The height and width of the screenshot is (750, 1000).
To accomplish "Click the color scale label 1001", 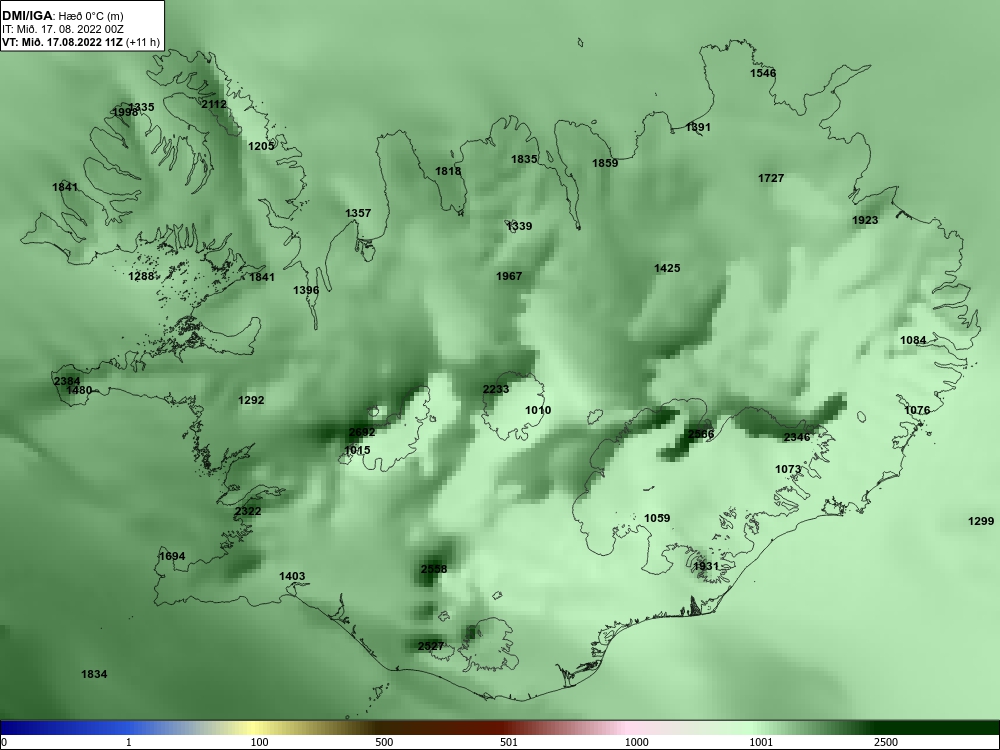I will pos(761,742).
